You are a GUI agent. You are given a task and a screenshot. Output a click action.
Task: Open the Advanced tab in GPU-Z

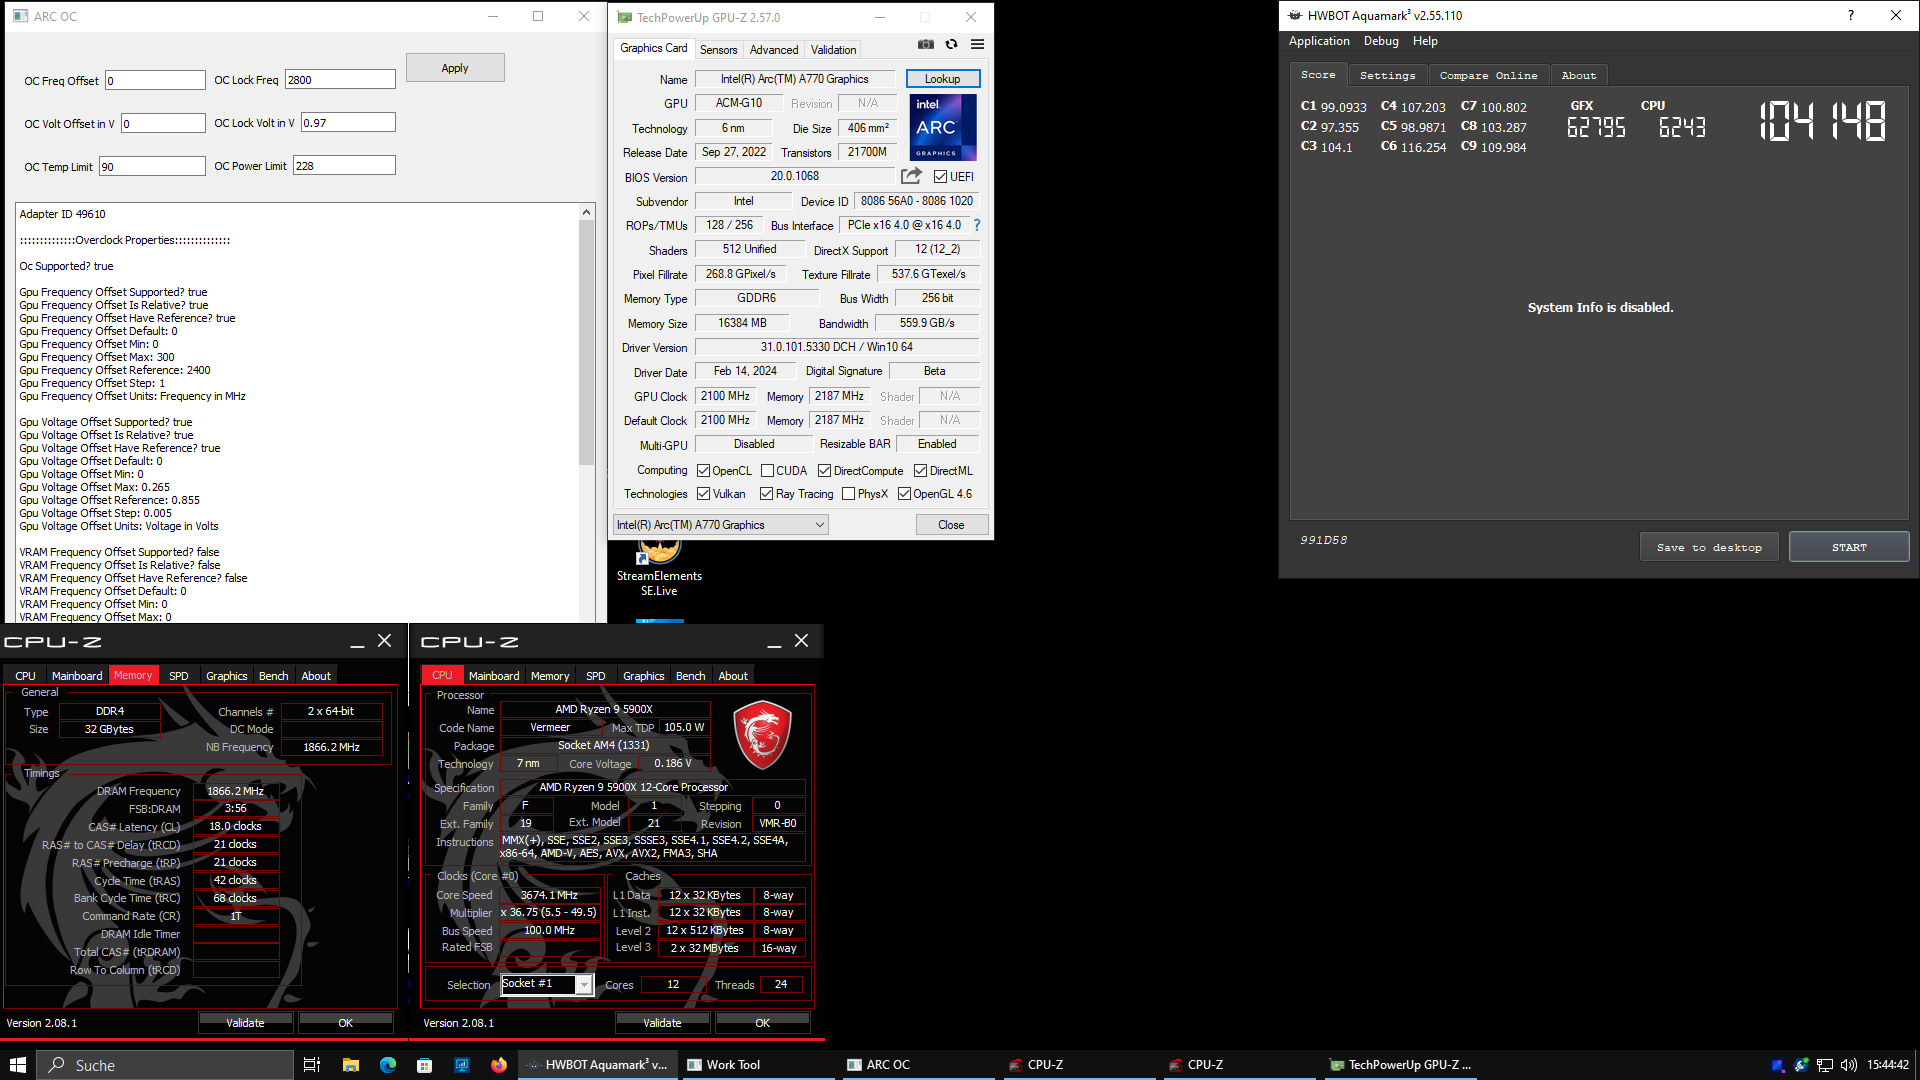pos(774,49)
